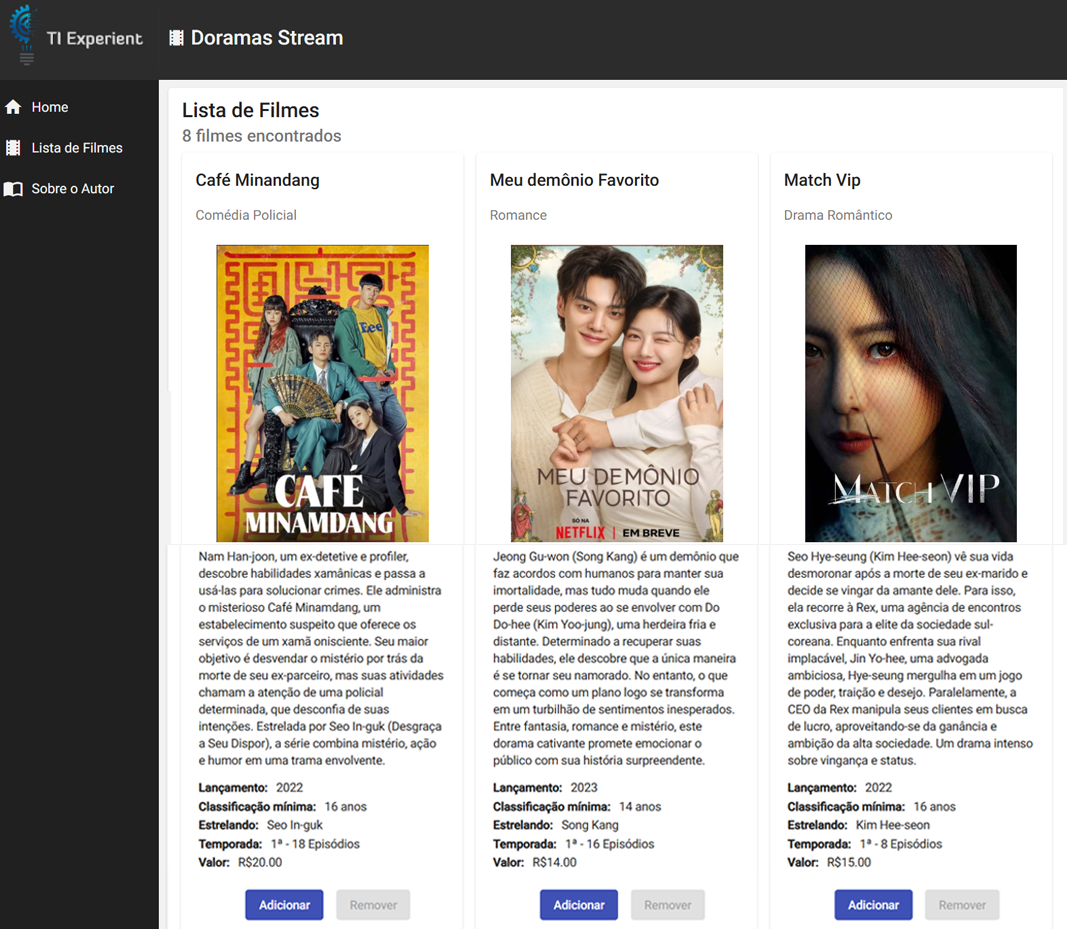1067x929 pixels.
Task: Click the R$15.00 price value
Action: pos(849,862)
